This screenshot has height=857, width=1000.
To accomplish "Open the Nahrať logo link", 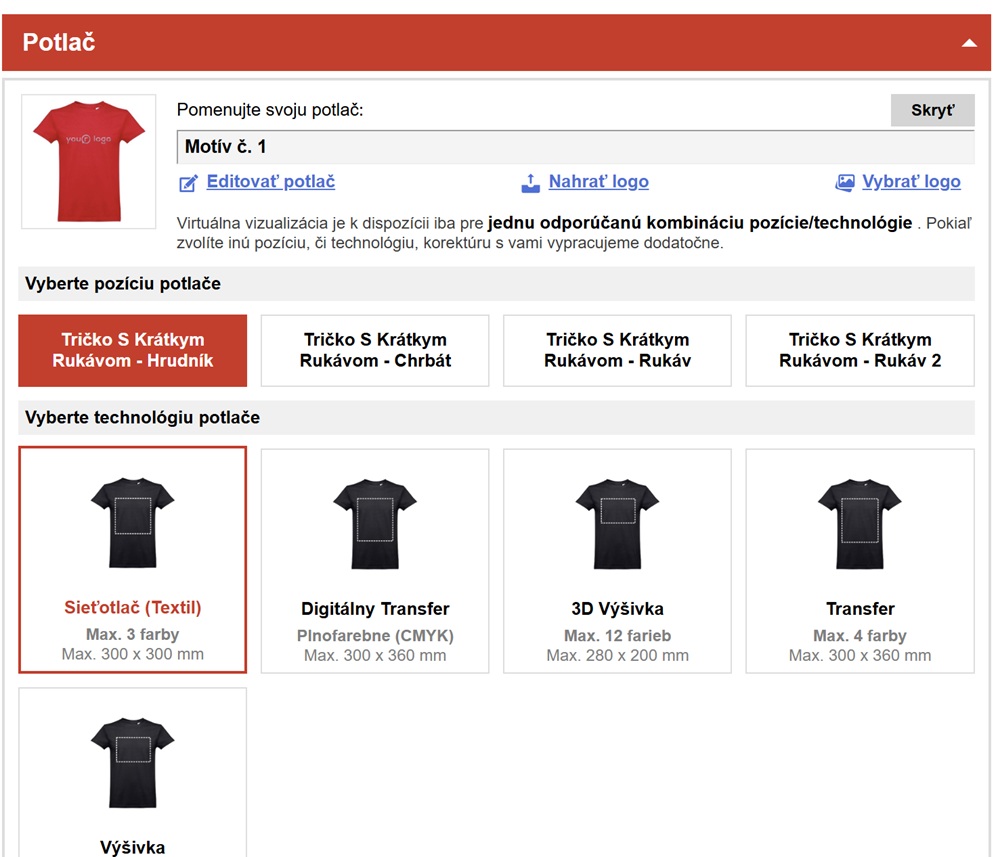I will pyautogui.click(x=598, y=182).
